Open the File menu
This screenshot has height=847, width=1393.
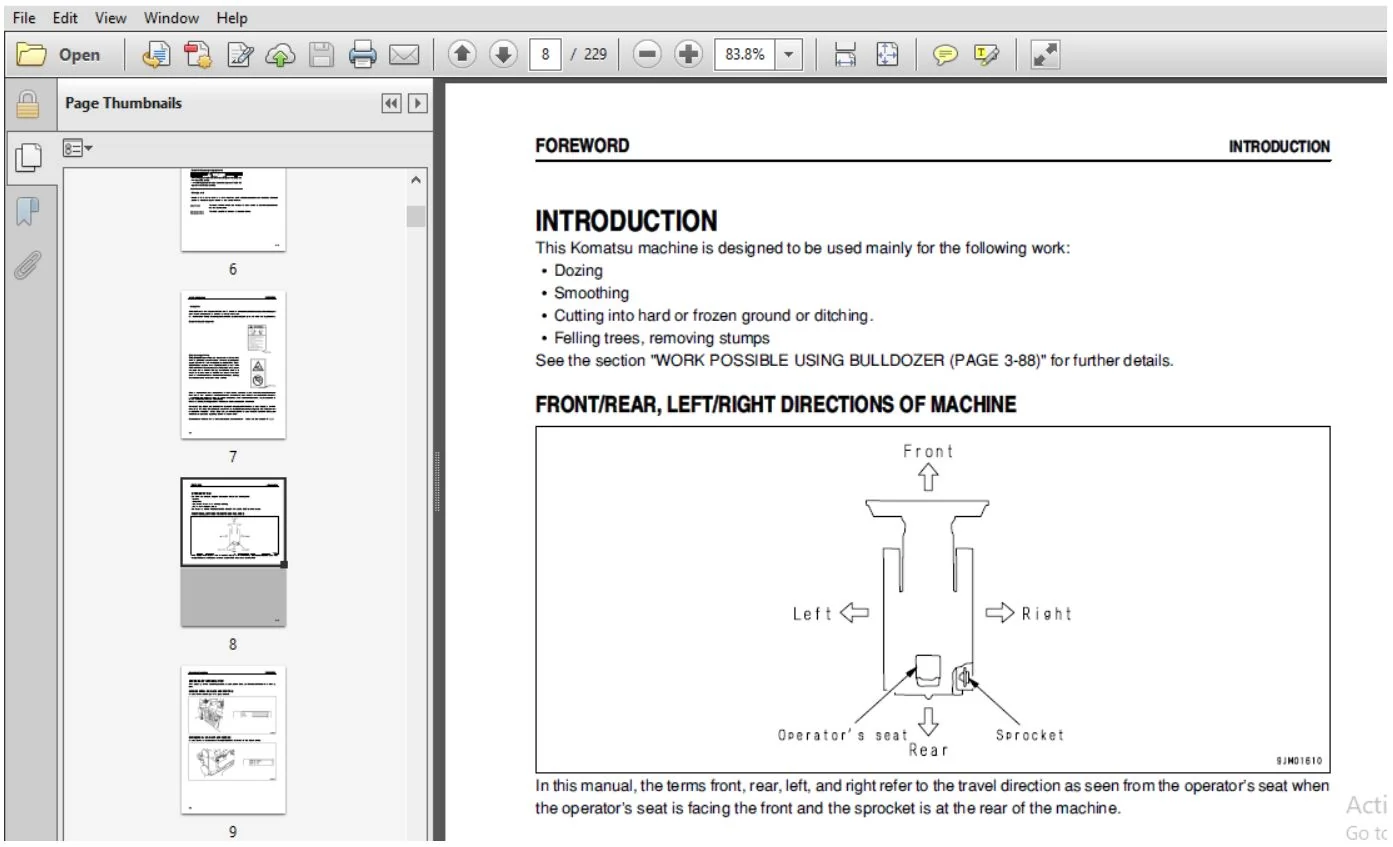point(24,18)
